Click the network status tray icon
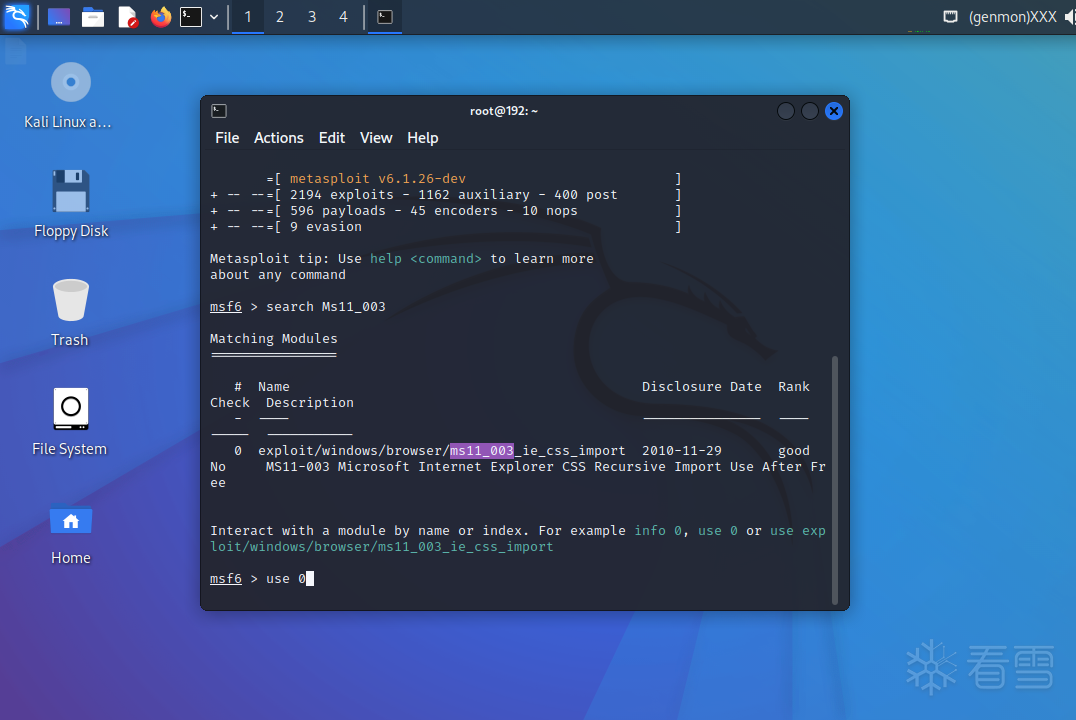The height and width of the screenshot is (720, 1076). [x=950, y=16]
